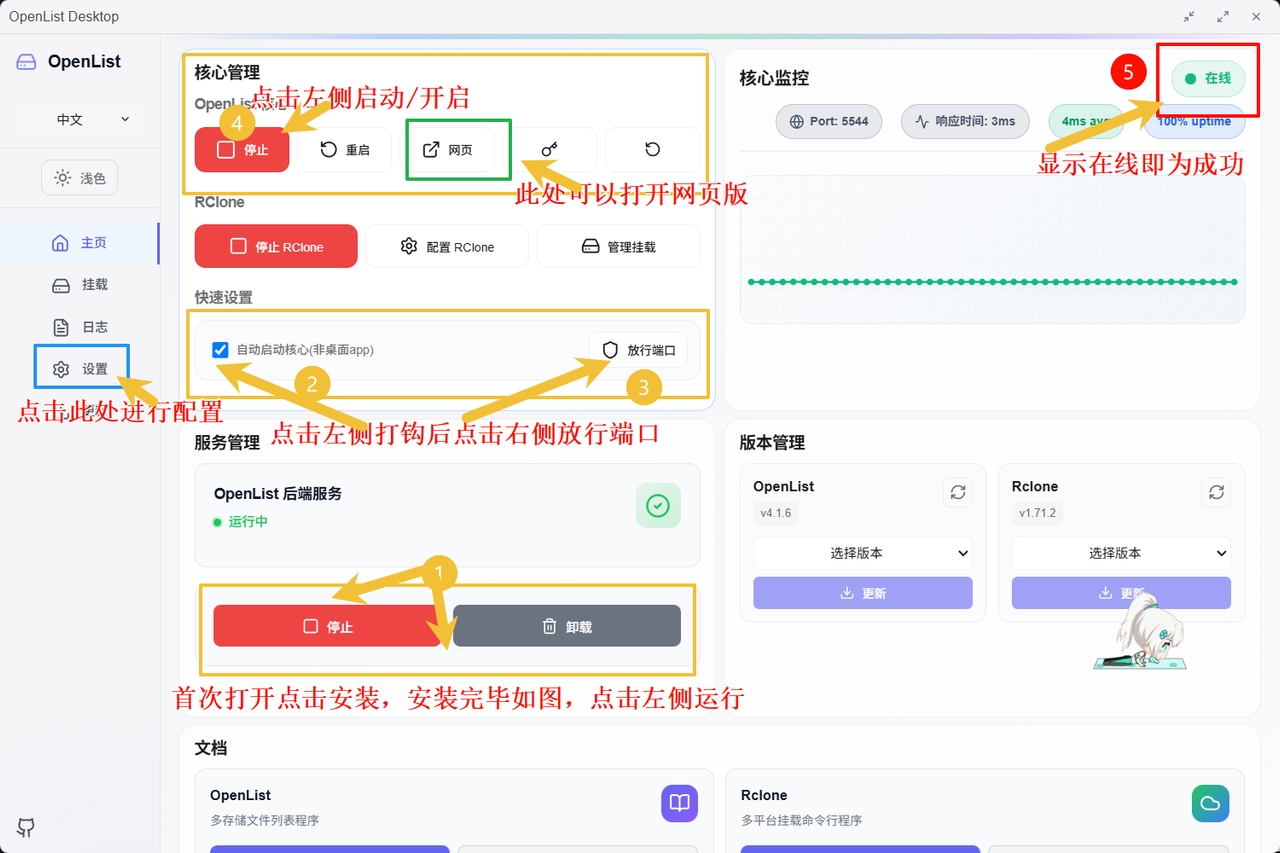The height and width of the screenshot is (853, 1280).
Task: Click the restart arrow icon on 重启
Action: (328, 150)
